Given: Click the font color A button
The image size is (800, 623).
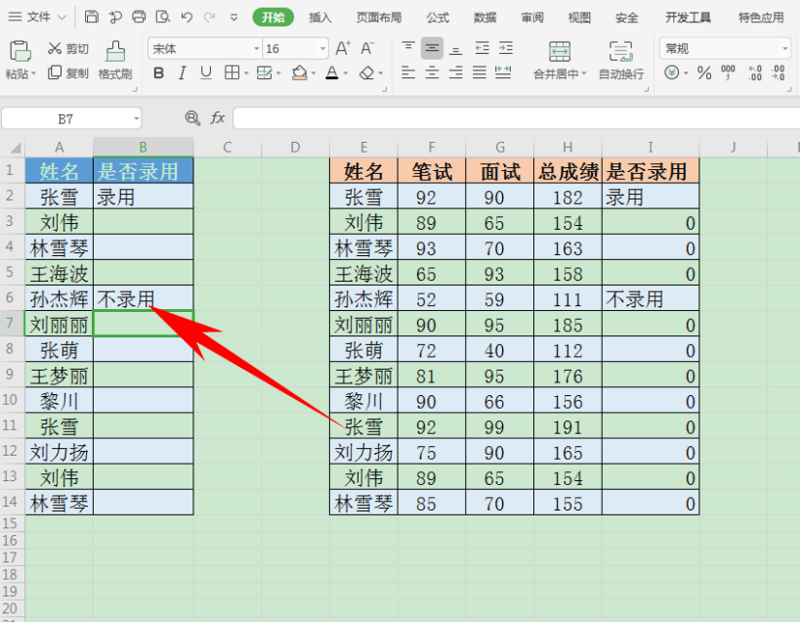Looking at the screenshot, I should point(331,73).
